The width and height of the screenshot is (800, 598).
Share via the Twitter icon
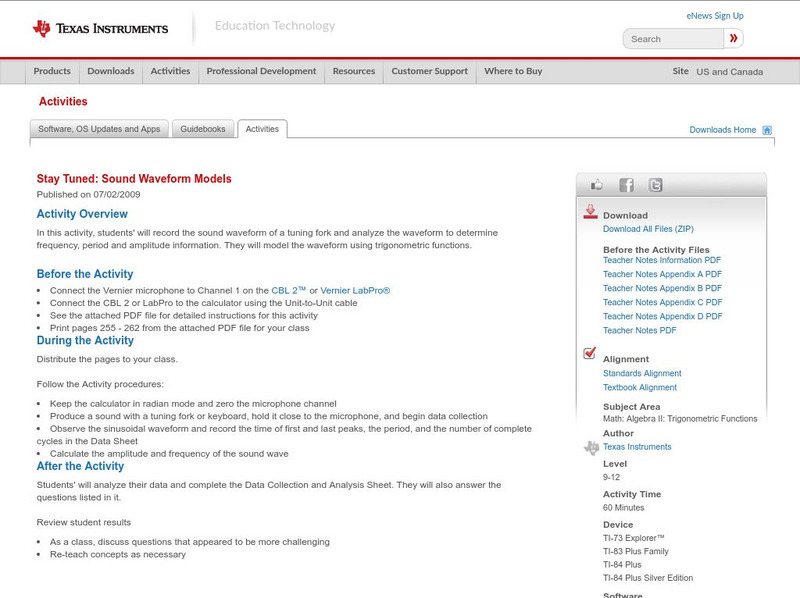point(655,185)
